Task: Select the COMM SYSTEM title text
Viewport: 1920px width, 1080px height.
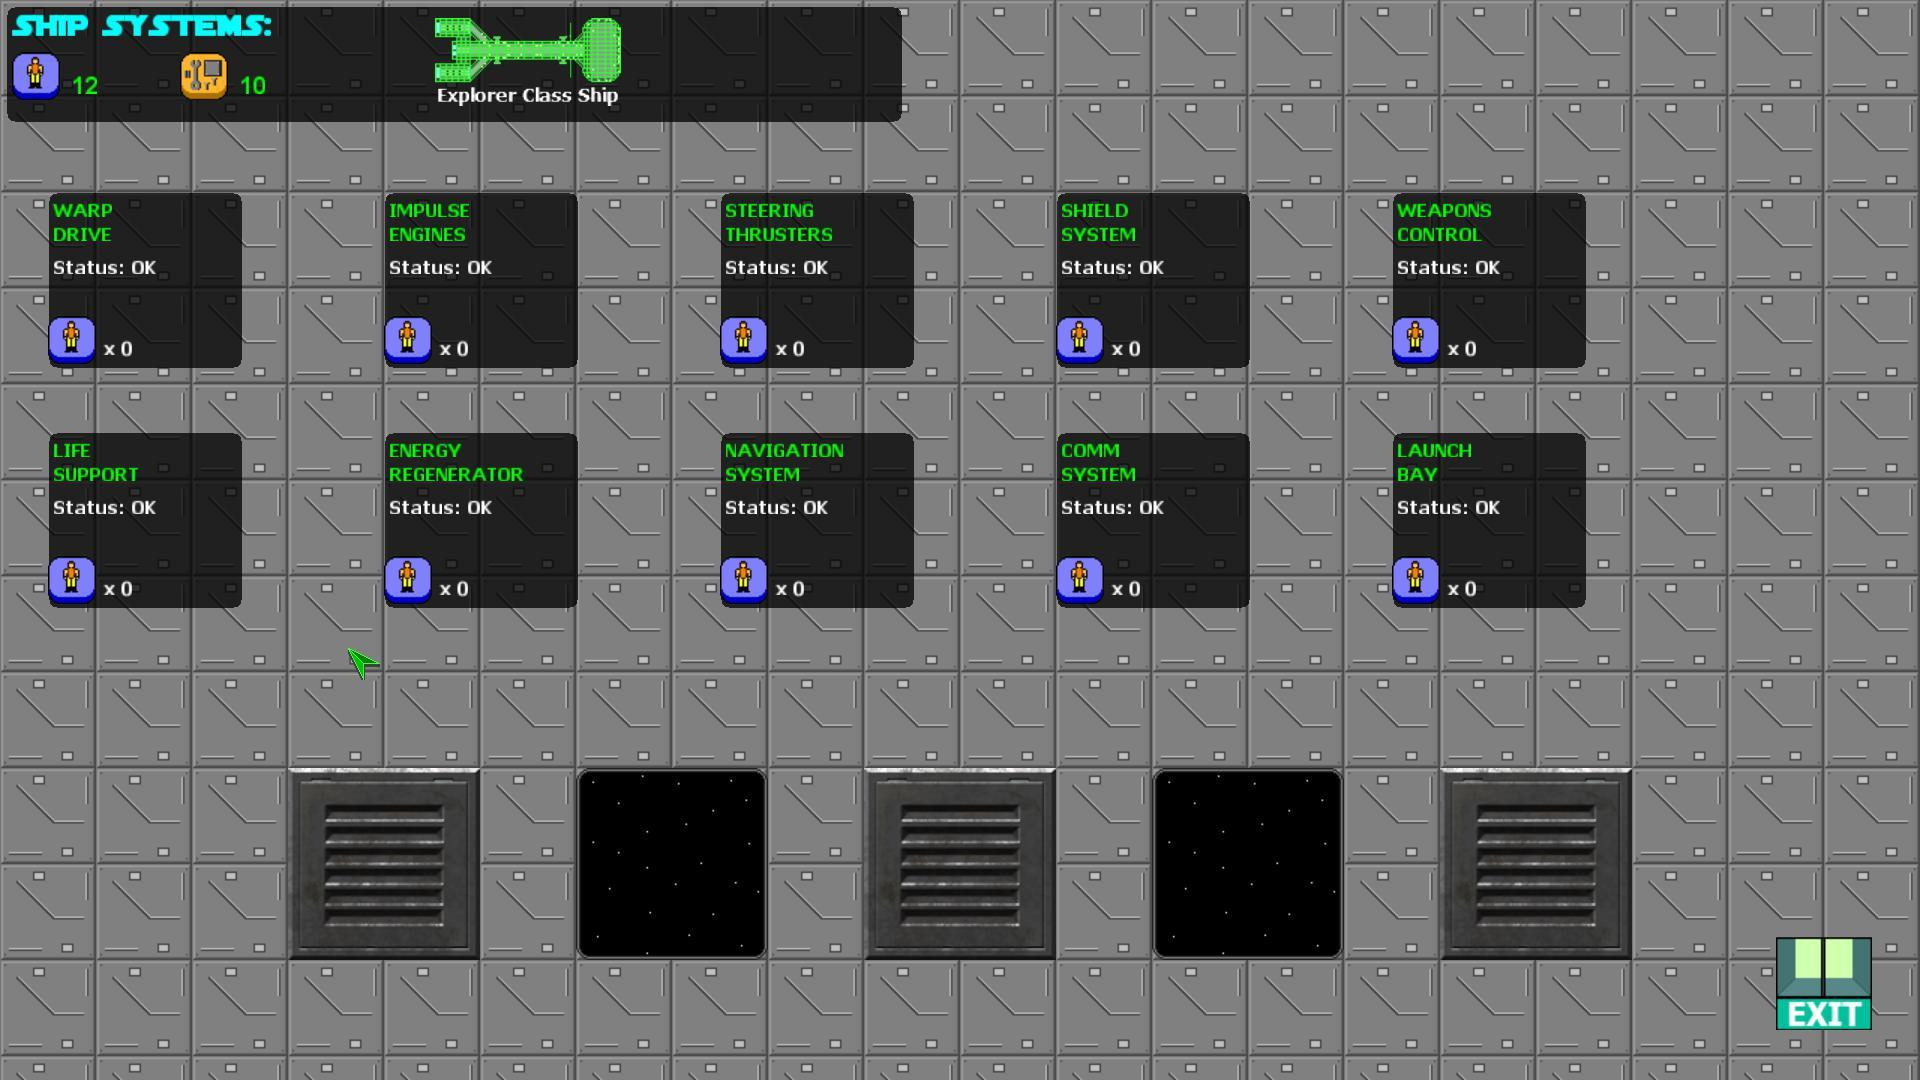Action: (x=1098, y=462)
